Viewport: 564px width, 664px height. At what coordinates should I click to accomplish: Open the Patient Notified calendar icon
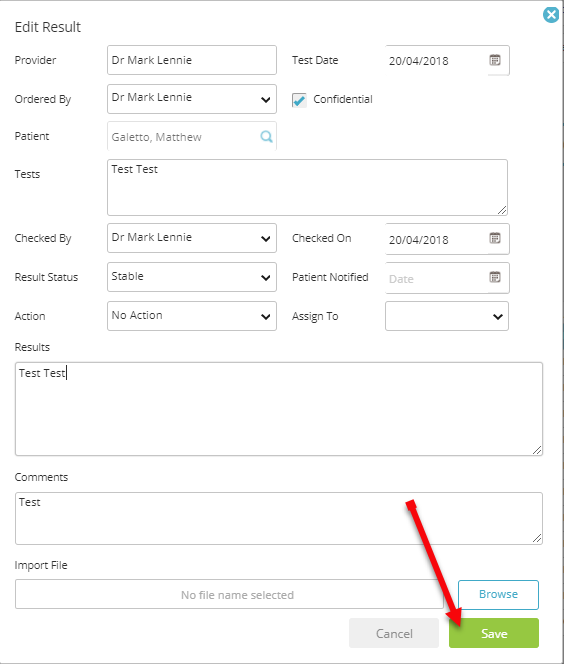(495, 277)
